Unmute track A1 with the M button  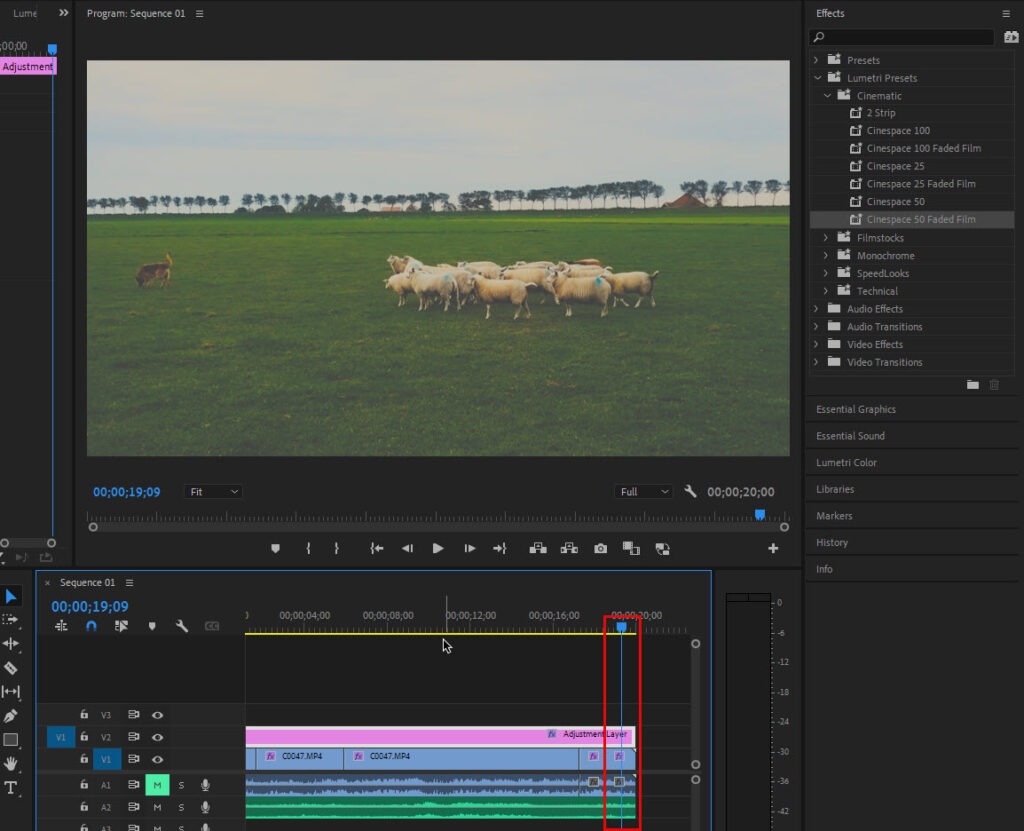157,785
